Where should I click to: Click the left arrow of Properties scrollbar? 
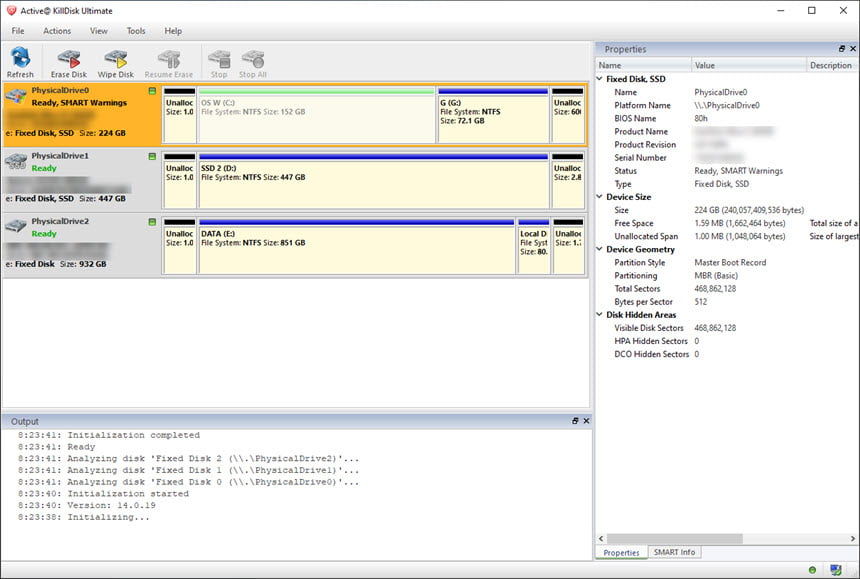pos(601,538)
